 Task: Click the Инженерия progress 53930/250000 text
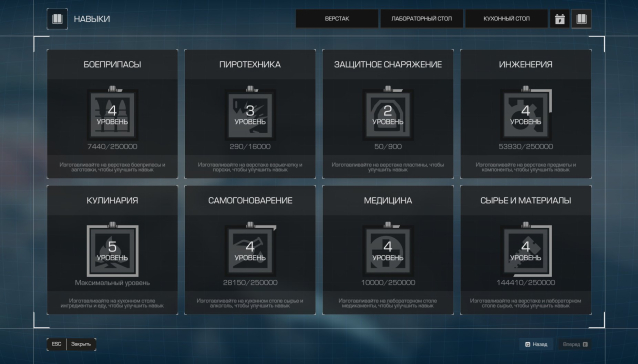[526, 146]
